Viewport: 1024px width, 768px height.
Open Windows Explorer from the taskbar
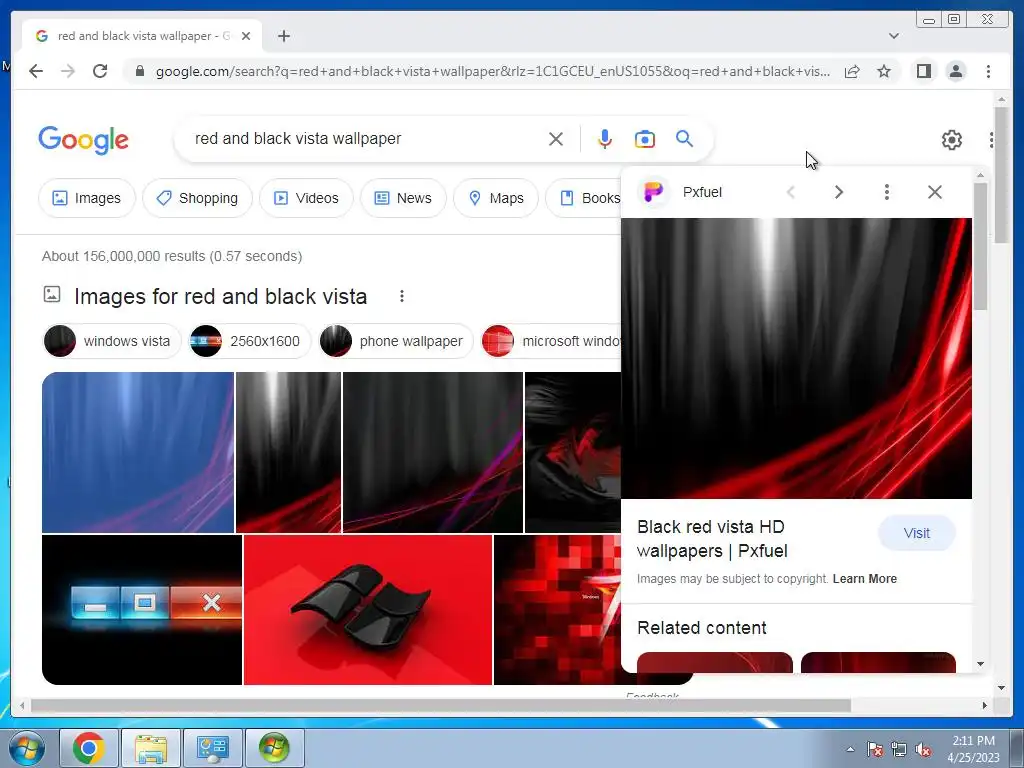pos(151,748)
